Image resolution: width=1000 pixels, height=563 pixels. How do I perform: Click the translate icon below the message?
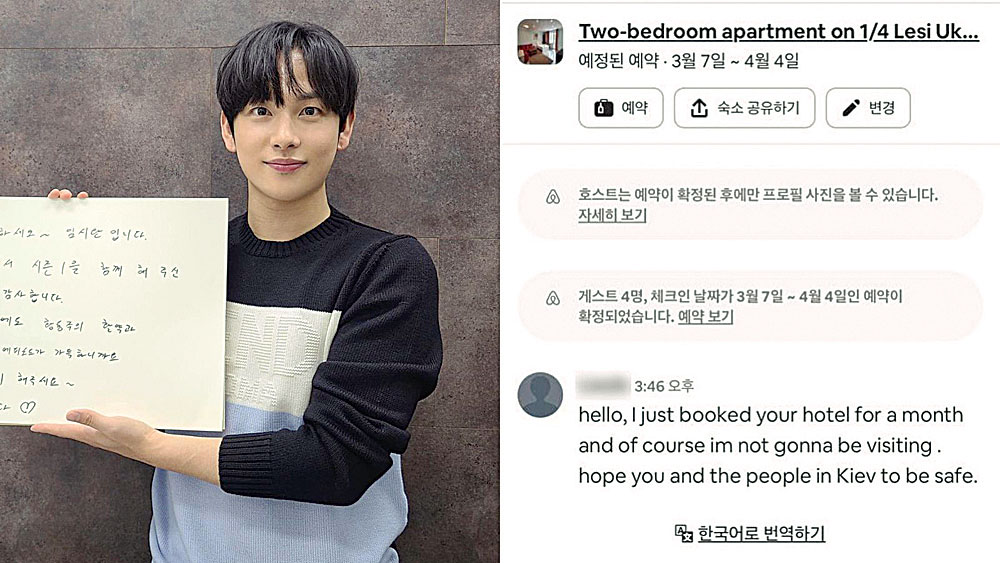[x=684, y=533]
